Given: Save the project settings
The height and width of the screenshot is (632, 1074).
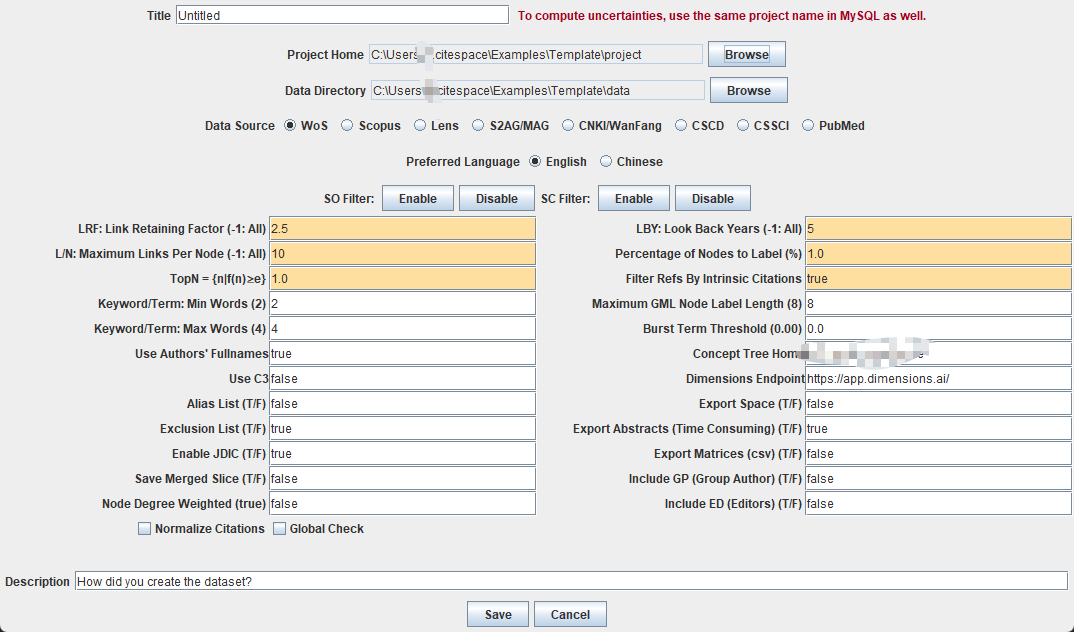Looking at the screenshot, I should coord(497,614).
